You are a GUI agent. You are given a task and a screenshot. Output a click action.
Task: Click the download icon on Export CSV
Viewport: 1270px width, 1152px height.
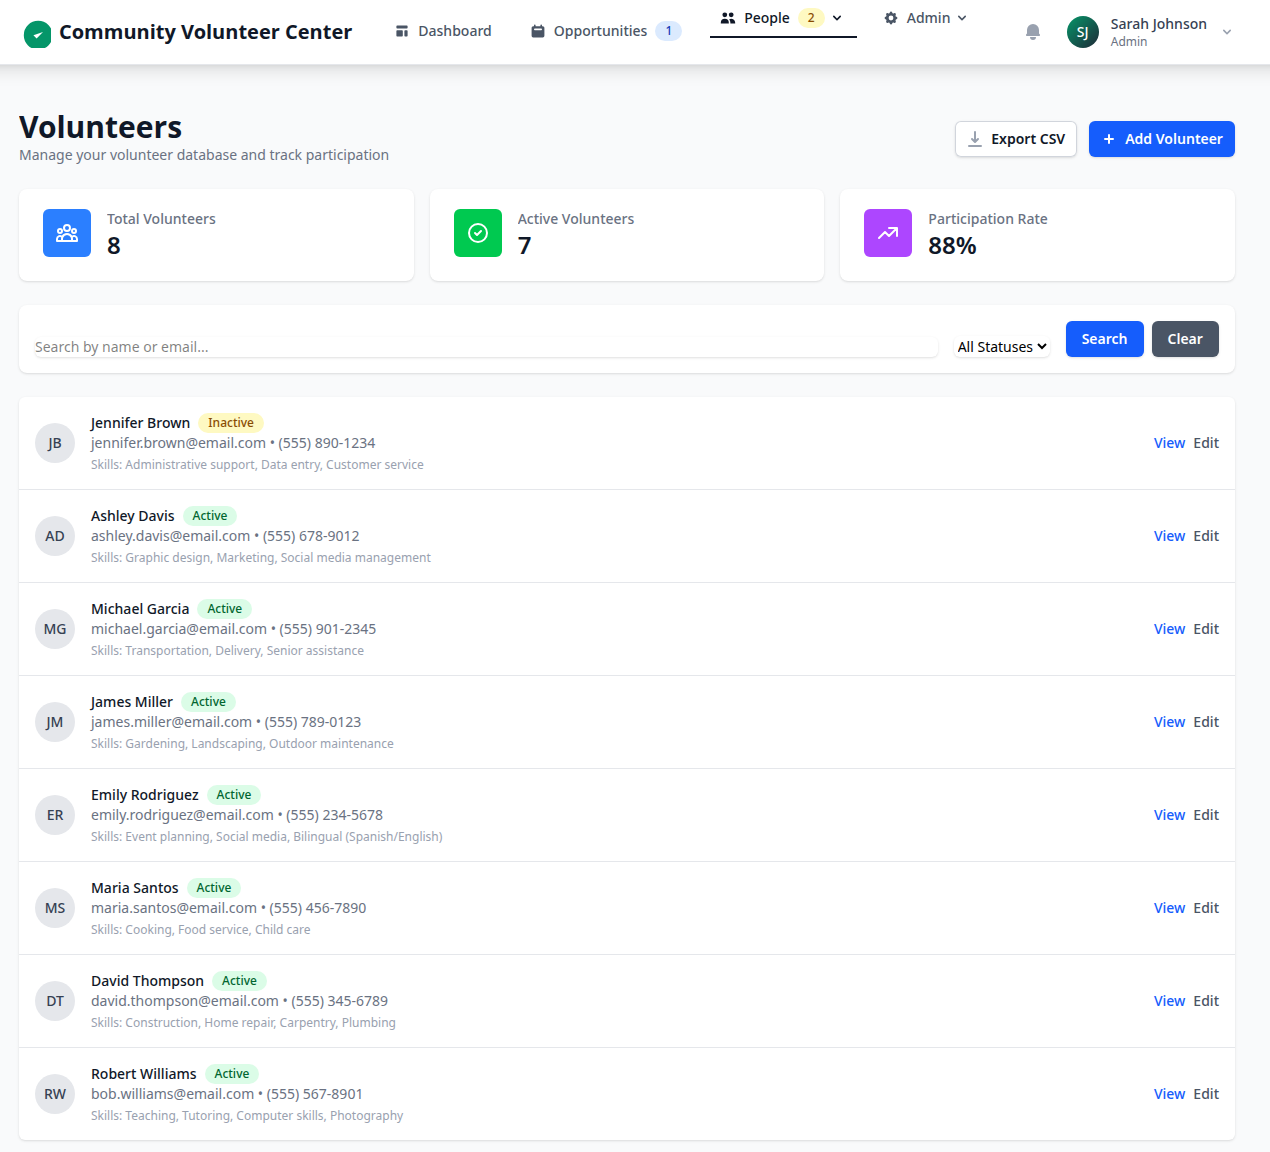click(x=974, y=138)
